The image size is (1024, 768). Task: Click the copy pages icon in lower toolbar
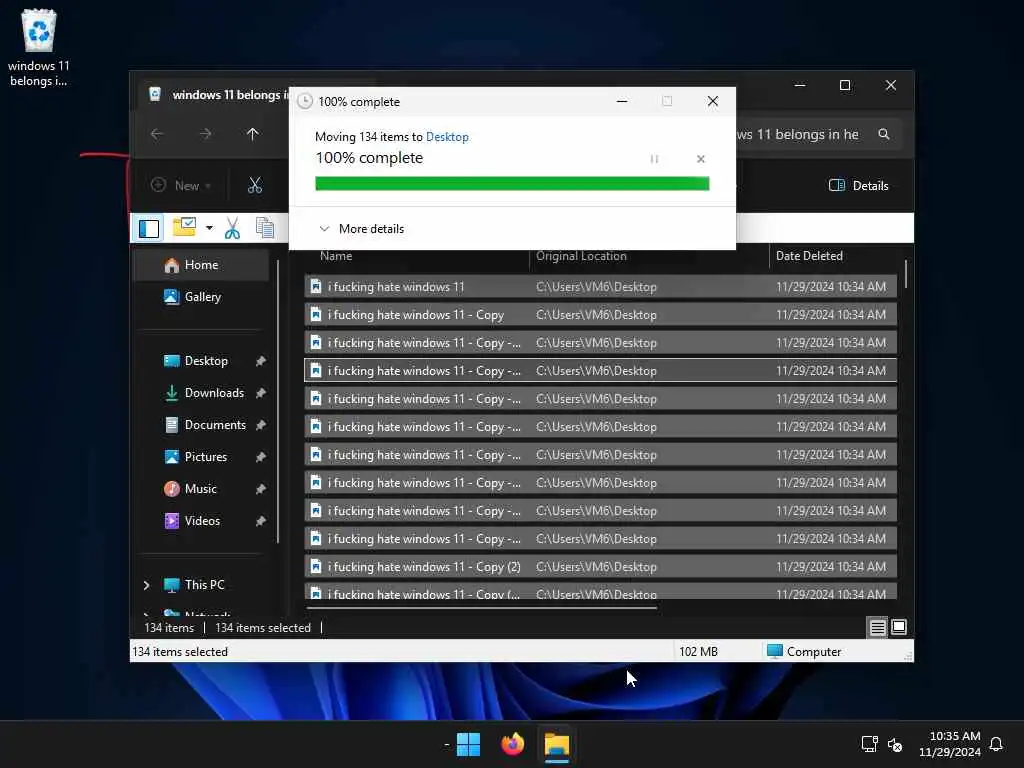[264, 227]
